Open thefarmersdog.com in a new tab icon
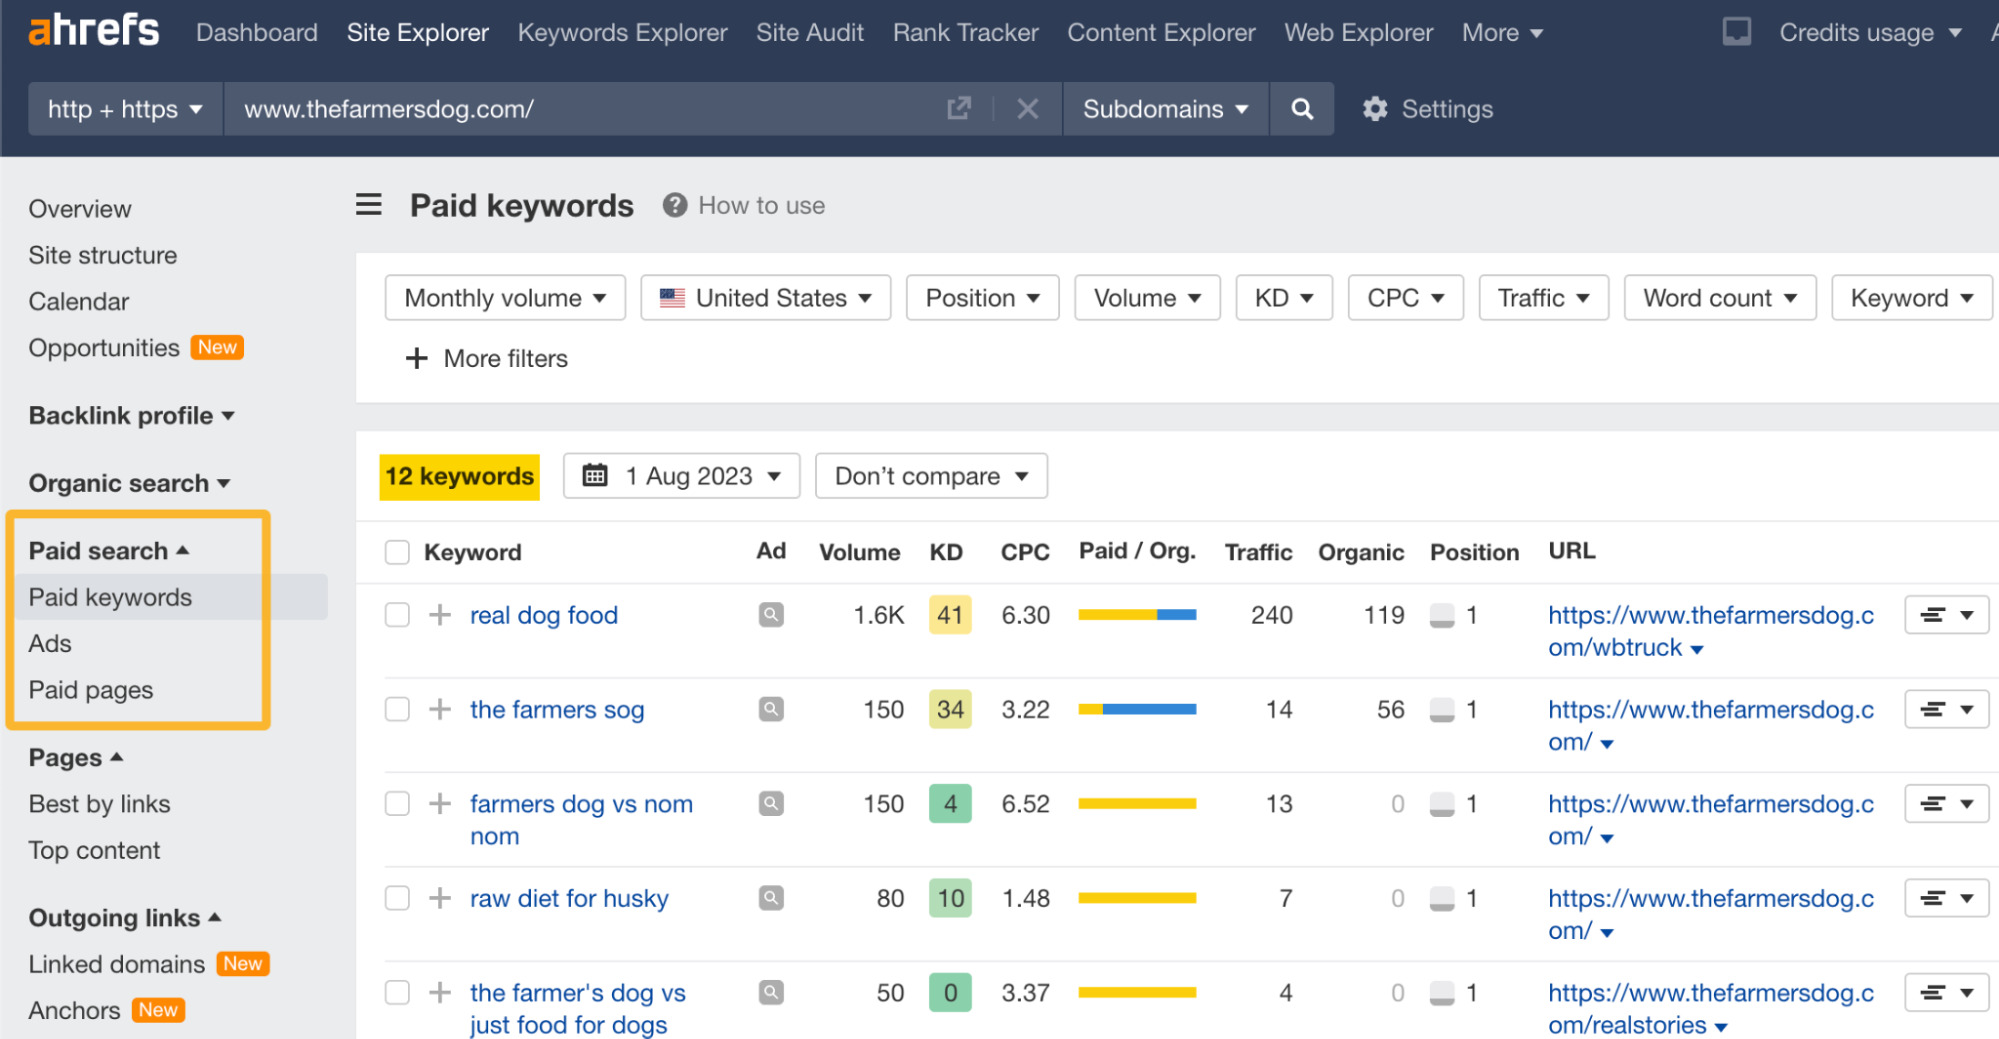This screenshot has height=1039, width=1999. (x=958, y=108)
